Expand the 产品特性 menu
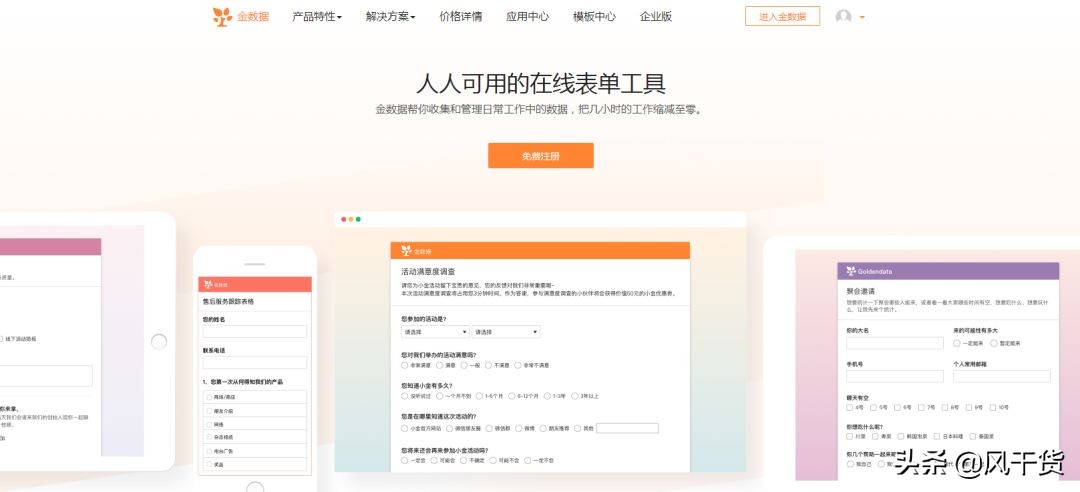 [x=317, y=17]
